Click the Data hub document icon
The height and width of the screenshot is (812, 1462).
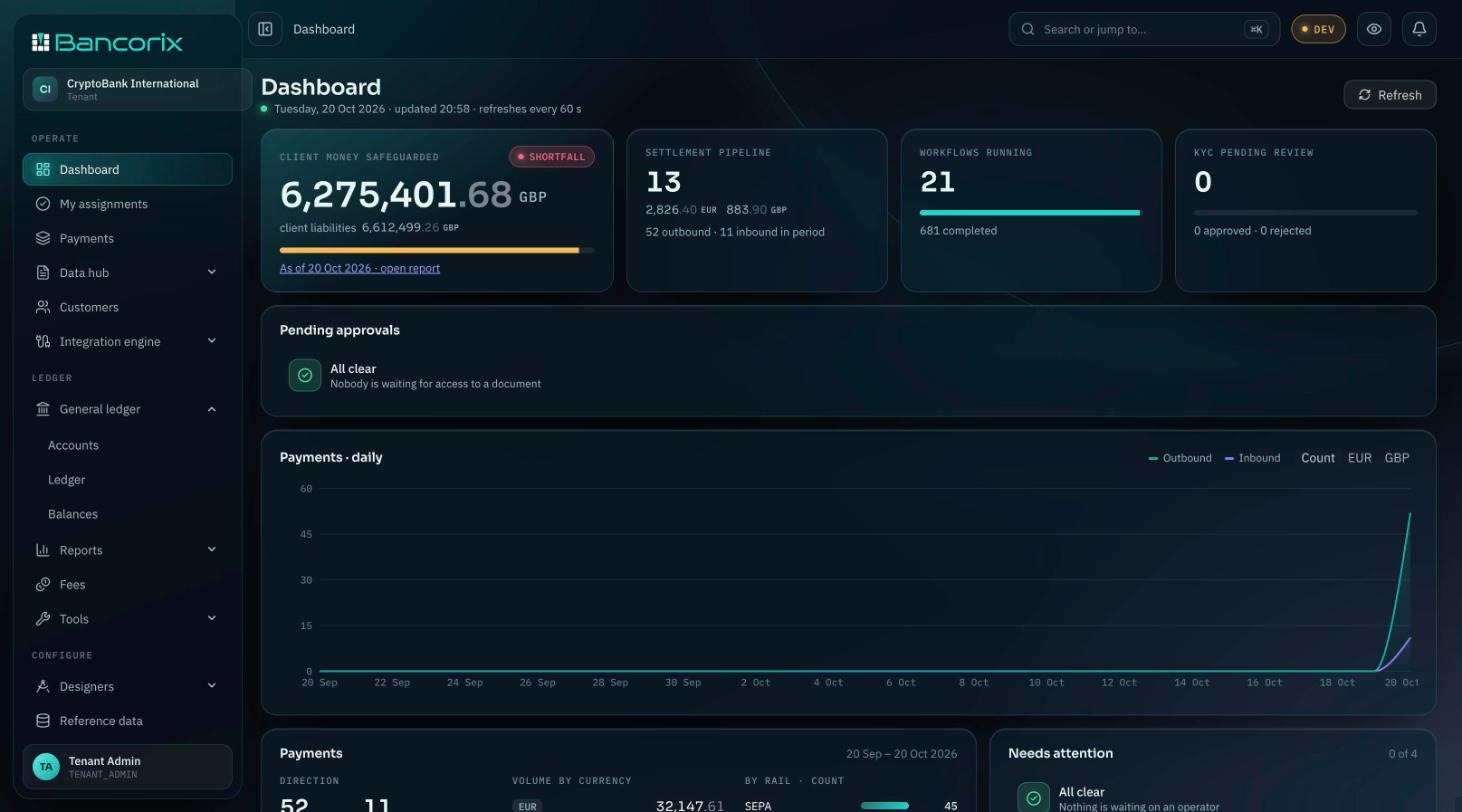pyautogui.click(x=43, y=273)
